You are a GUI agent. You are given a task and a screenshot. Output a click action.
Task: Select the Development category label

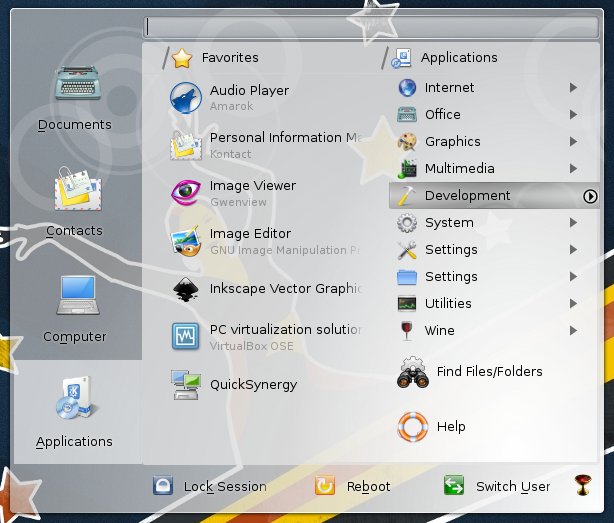pos(468,196)
